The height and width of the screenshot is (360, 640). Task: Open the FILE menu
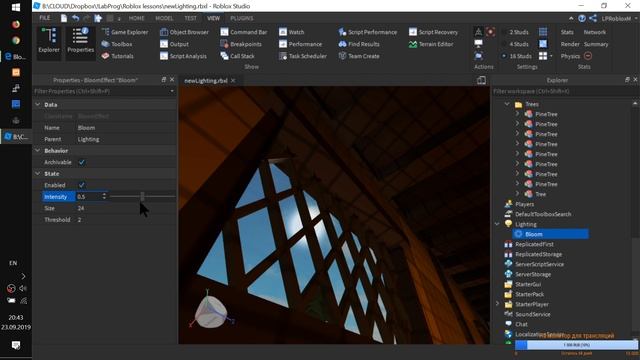[x=45, y=18]
